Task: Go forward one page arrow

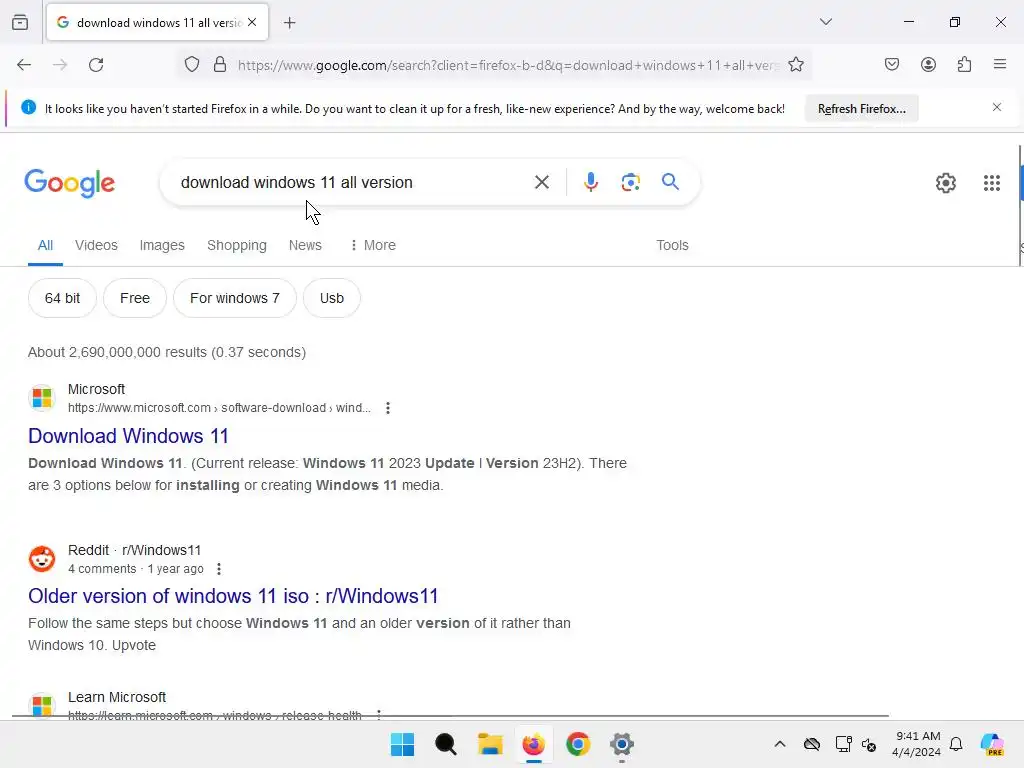Action: [60, 65]
